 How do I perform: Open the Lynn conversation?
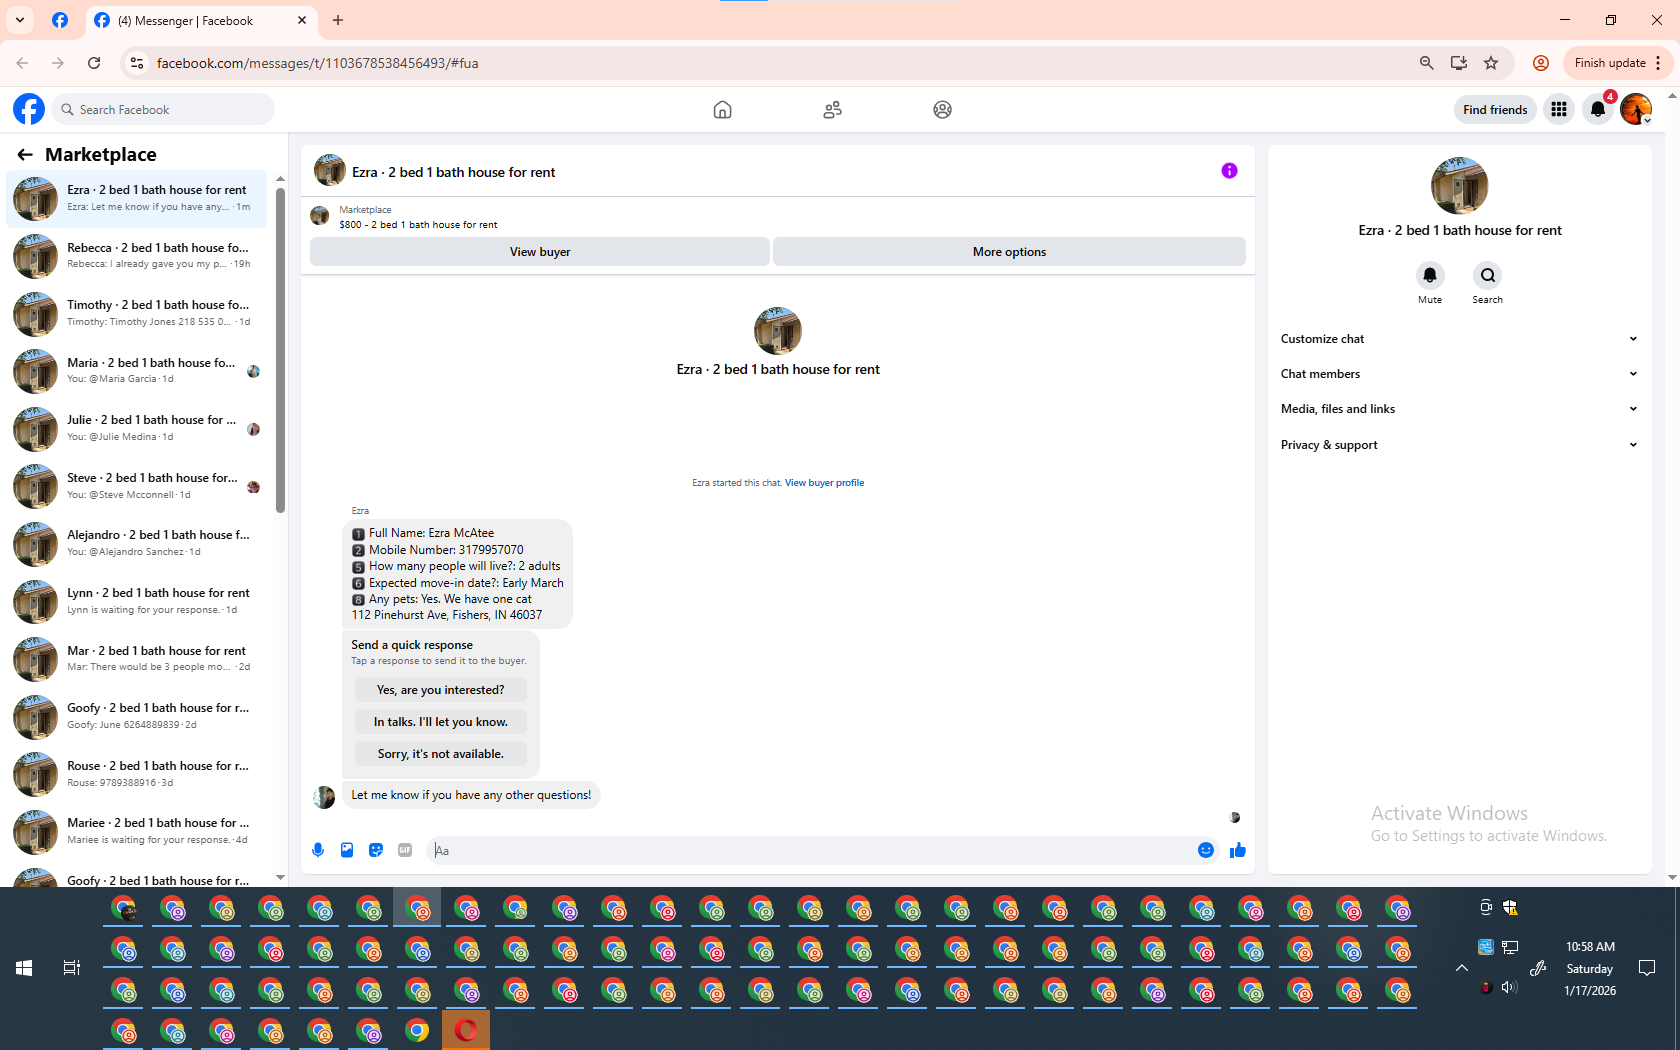pos(137,601)
